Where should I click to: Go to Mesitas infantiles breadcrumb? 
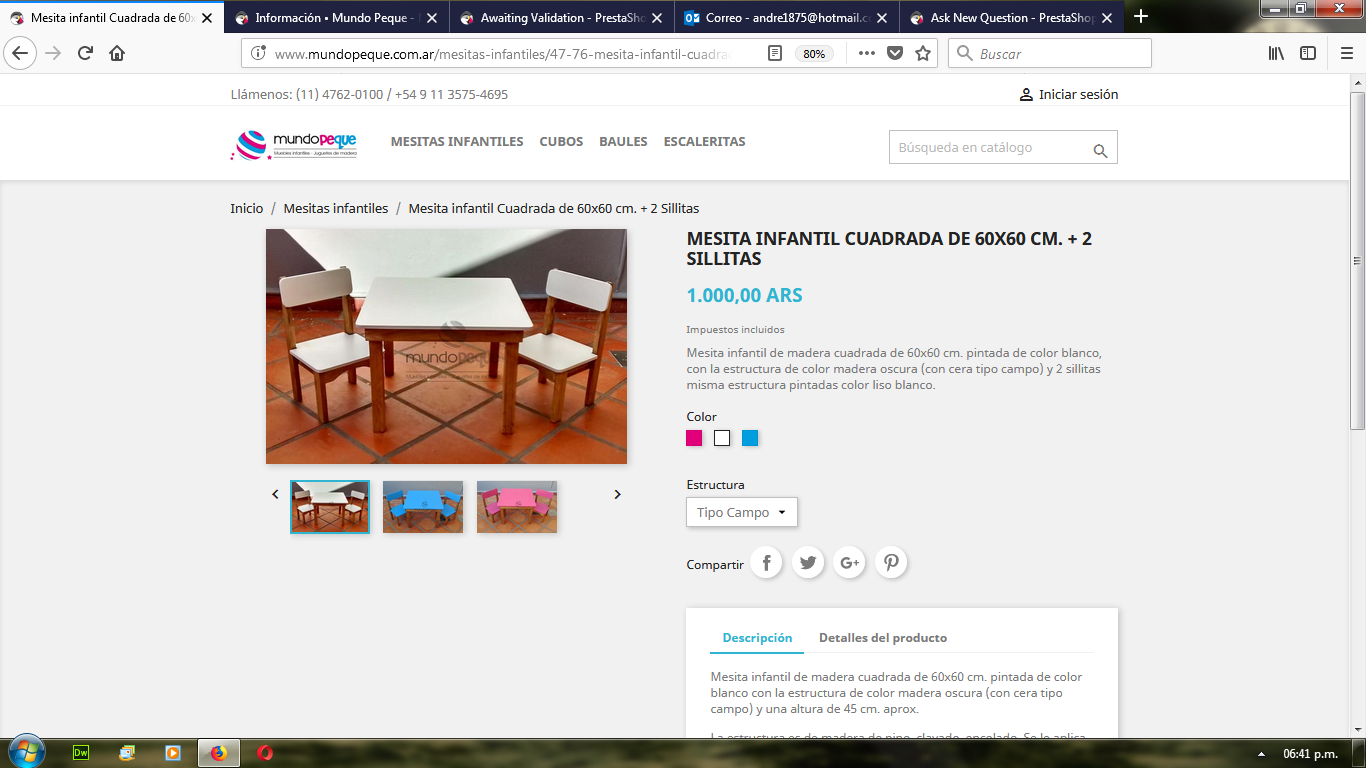[x=336, y=209]
